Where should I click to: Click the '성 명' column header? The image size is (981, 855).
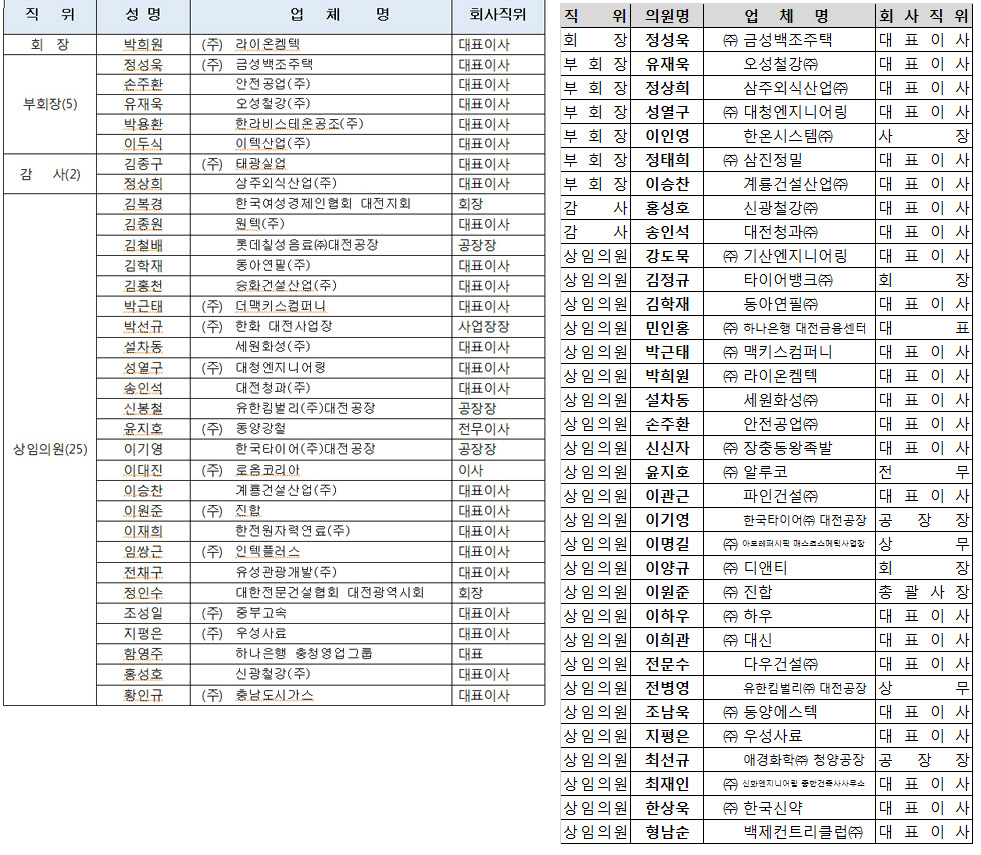(143, 14)
